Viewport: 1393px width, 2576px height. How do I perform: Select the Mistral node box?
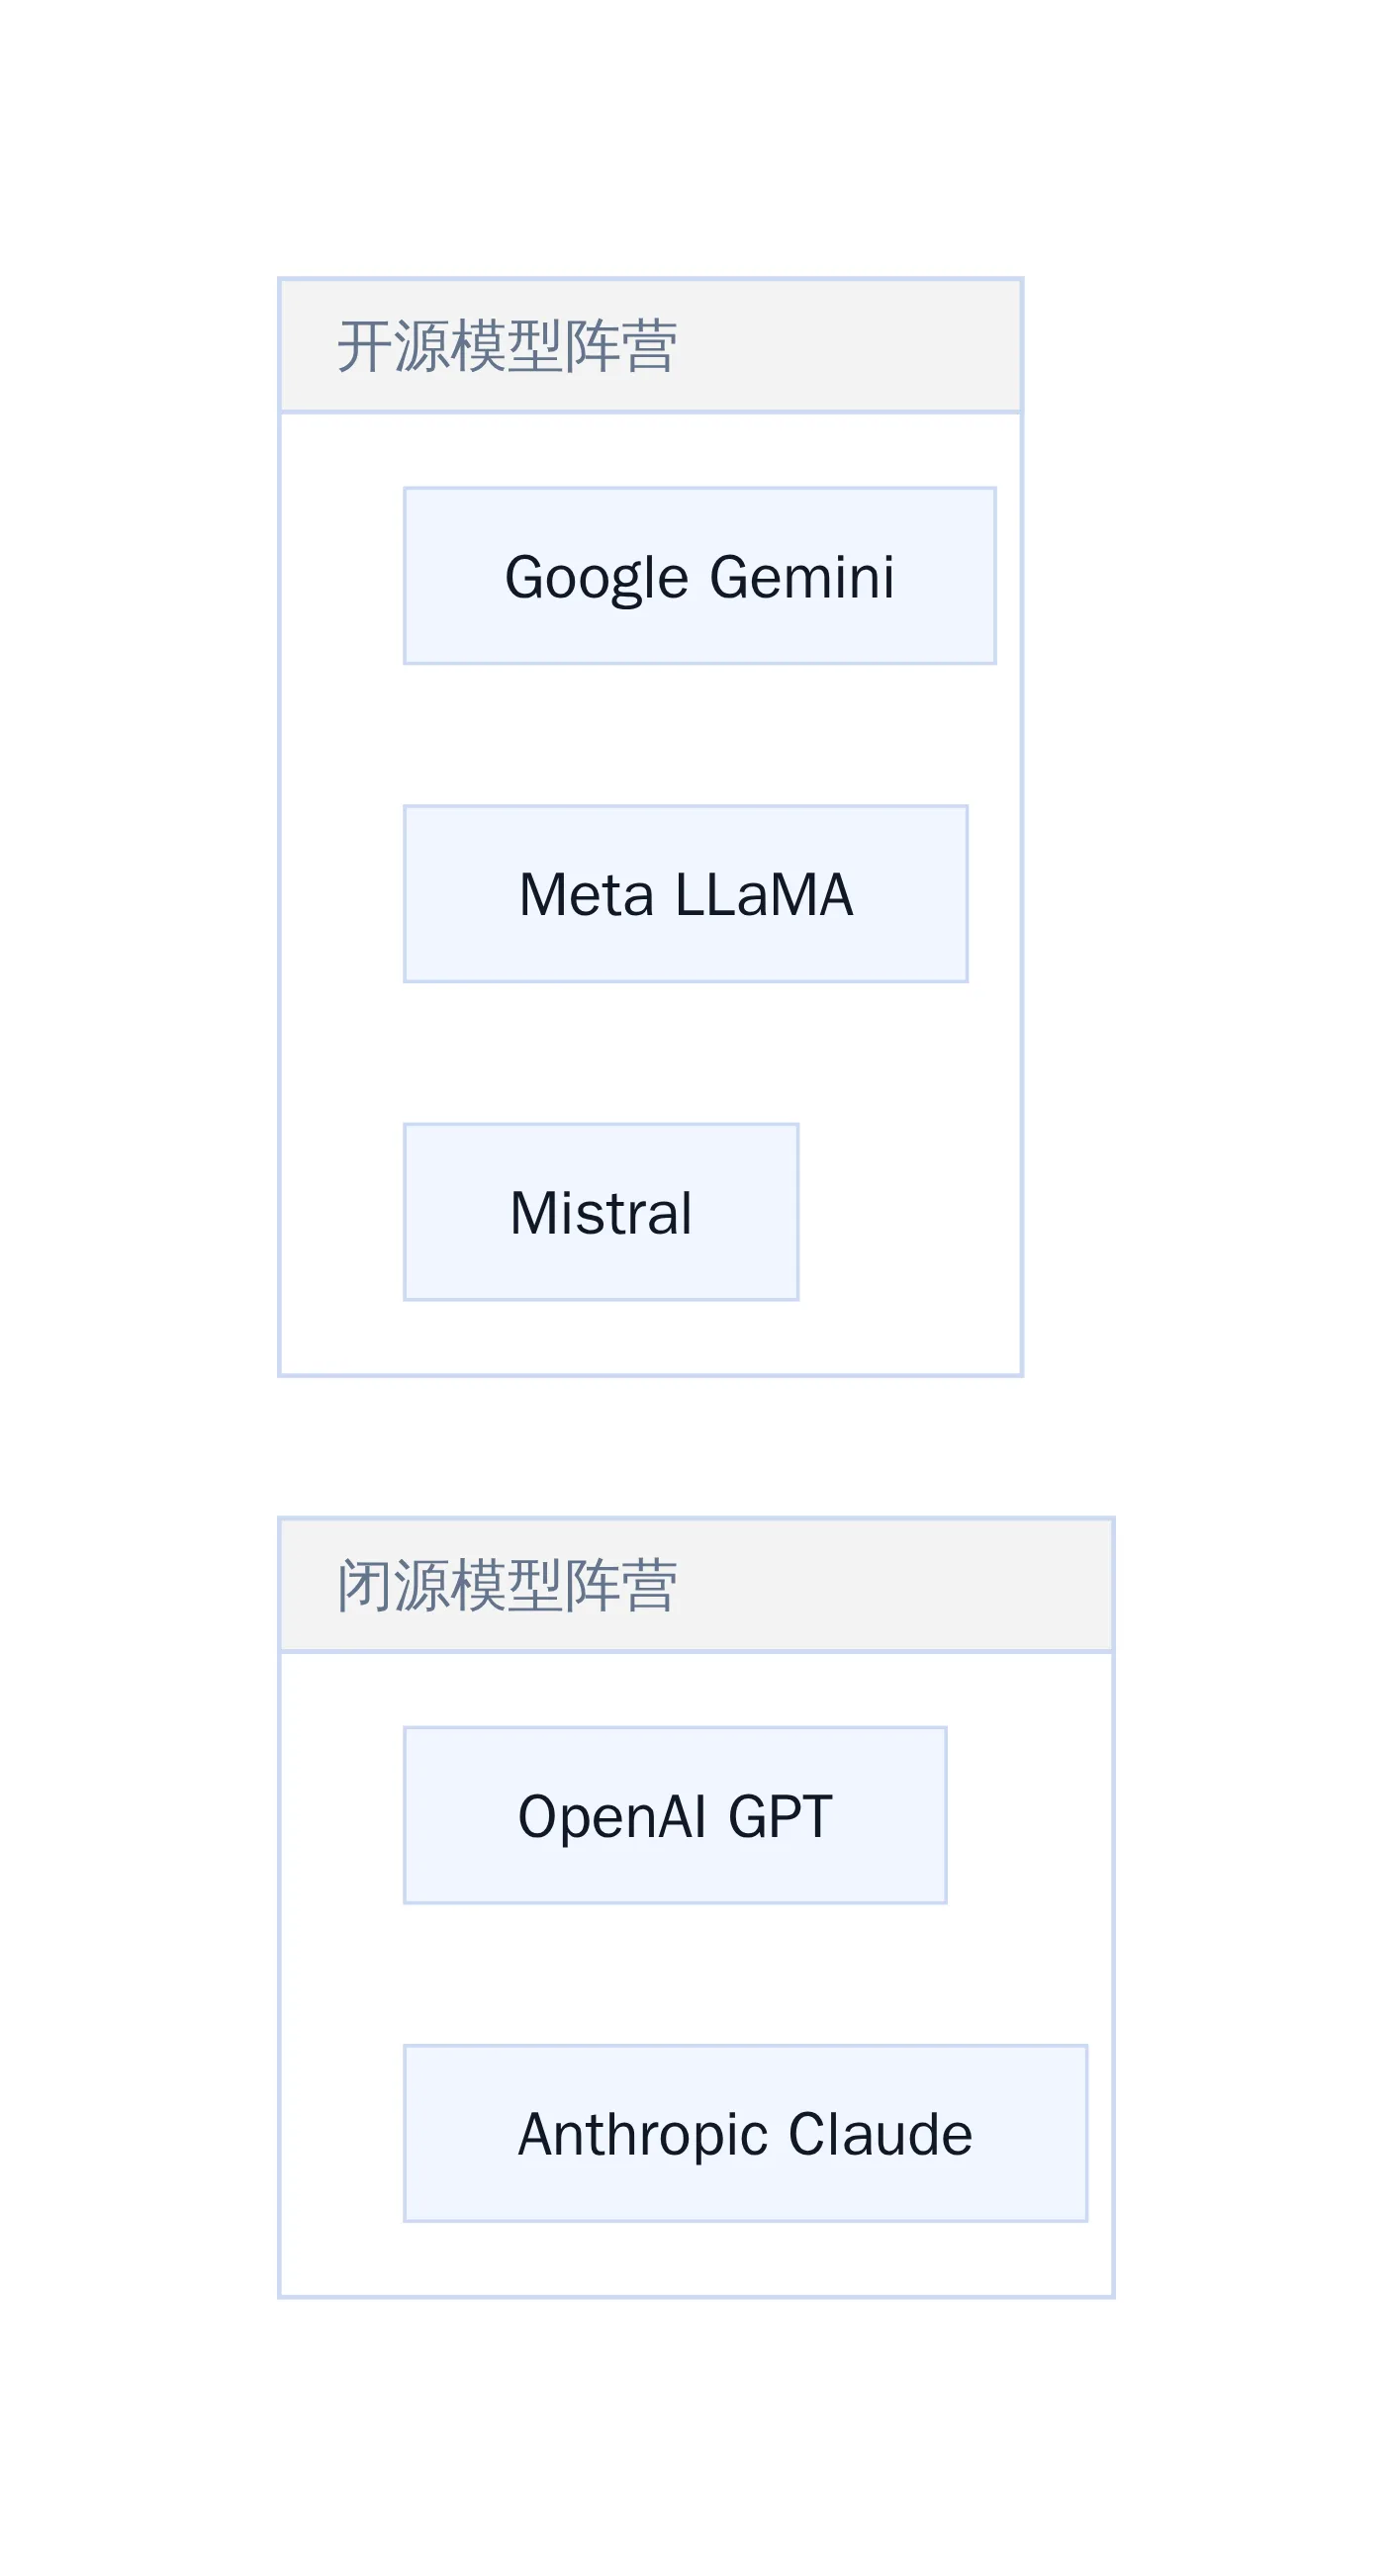601,1212
